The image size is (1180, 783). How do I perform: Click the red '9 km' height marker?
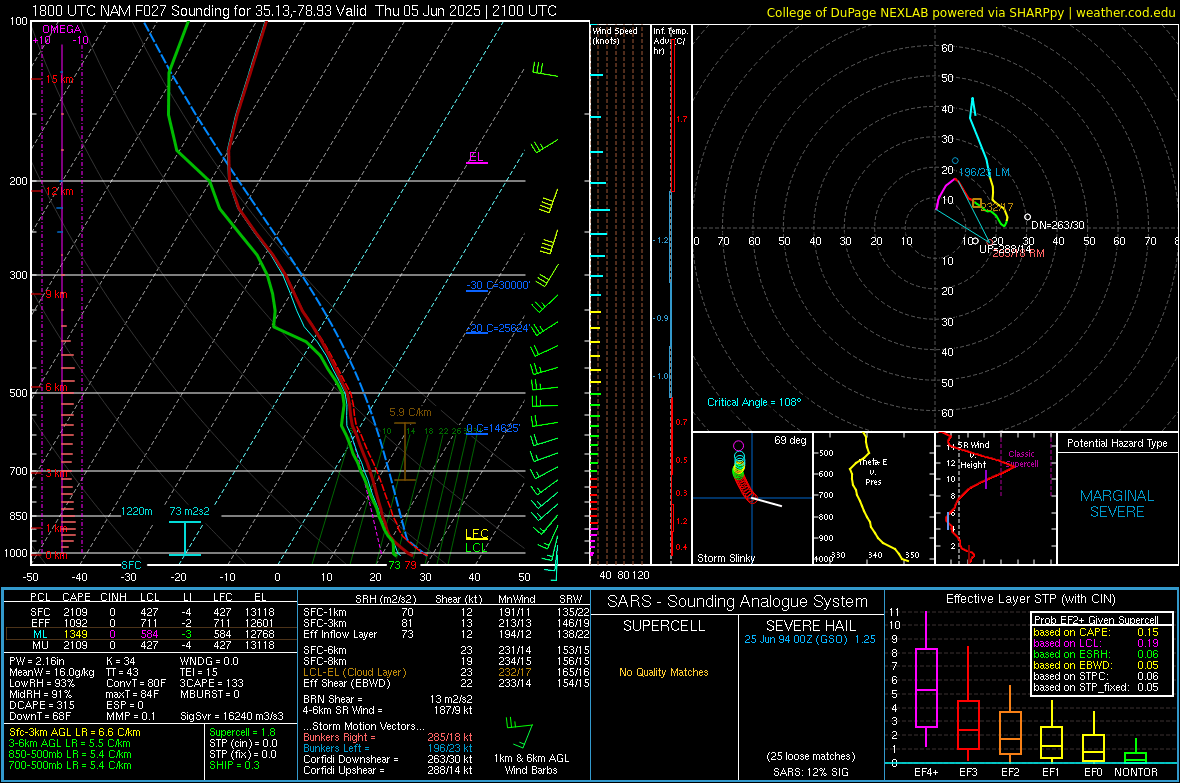click(56, 294)
